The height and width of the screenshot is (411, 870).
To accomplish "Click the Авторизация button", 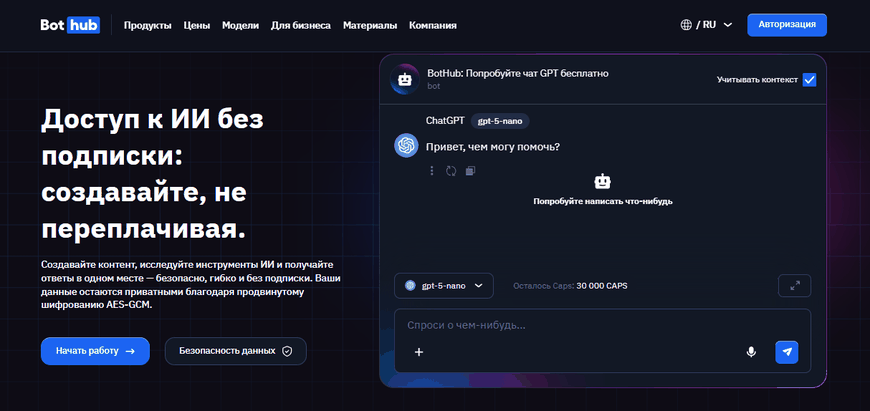I will (787, 25).
